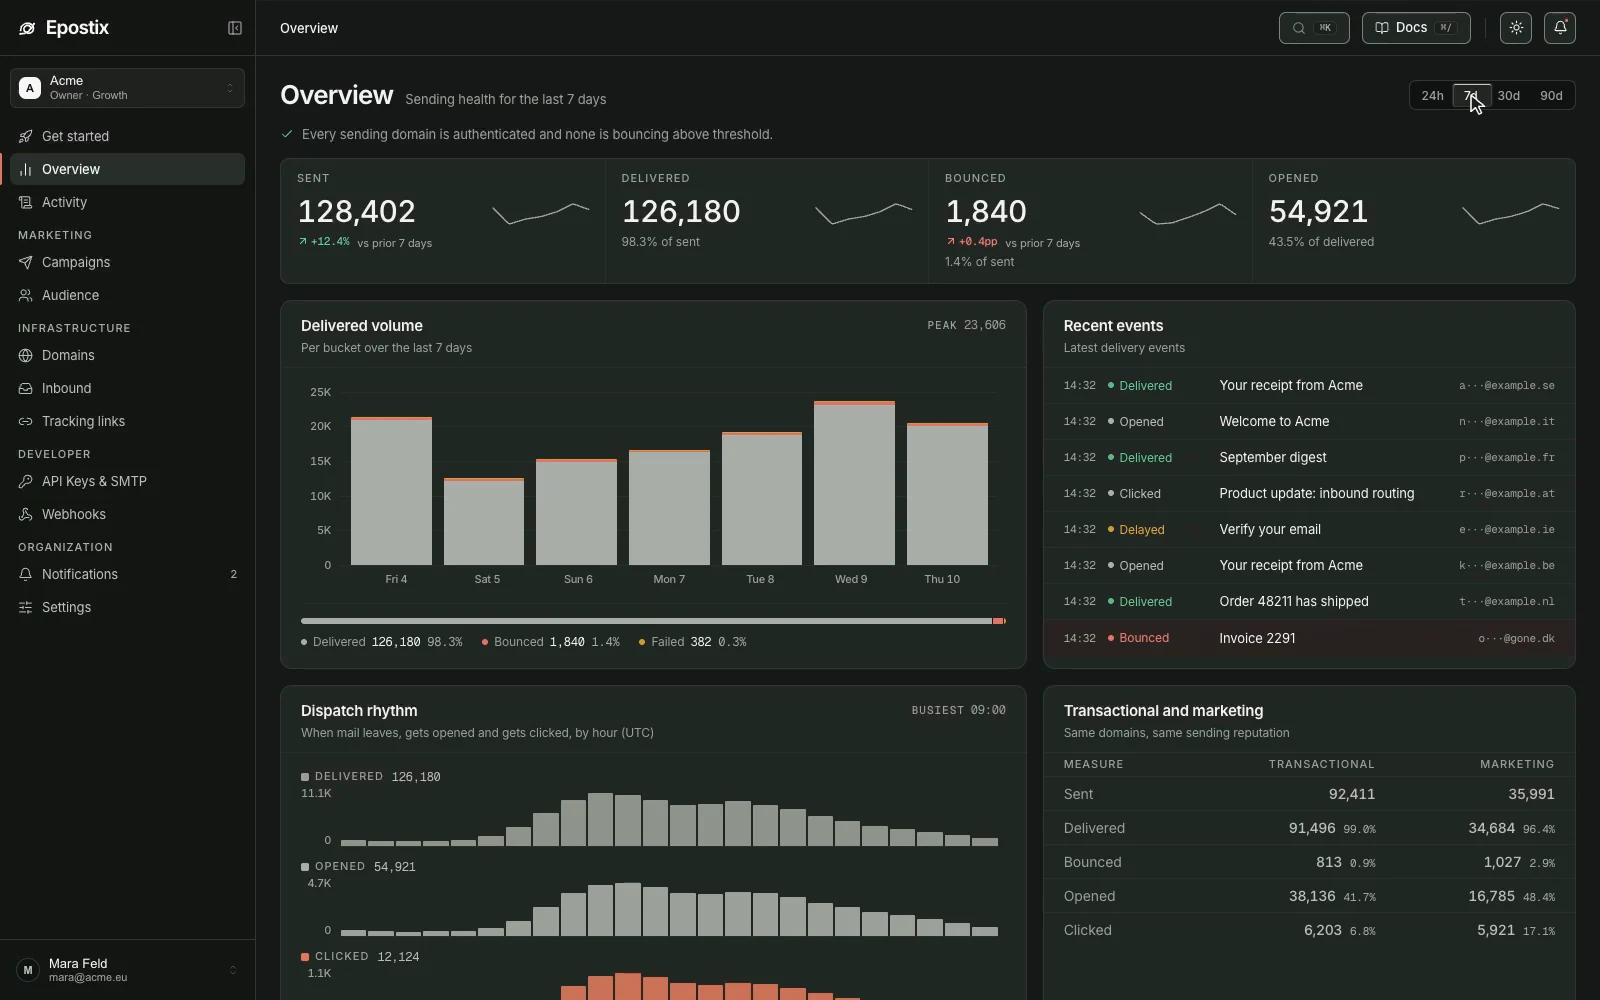
Task: Toggle the light/dark theme sun icon
Action: [x=1516, y=28]
